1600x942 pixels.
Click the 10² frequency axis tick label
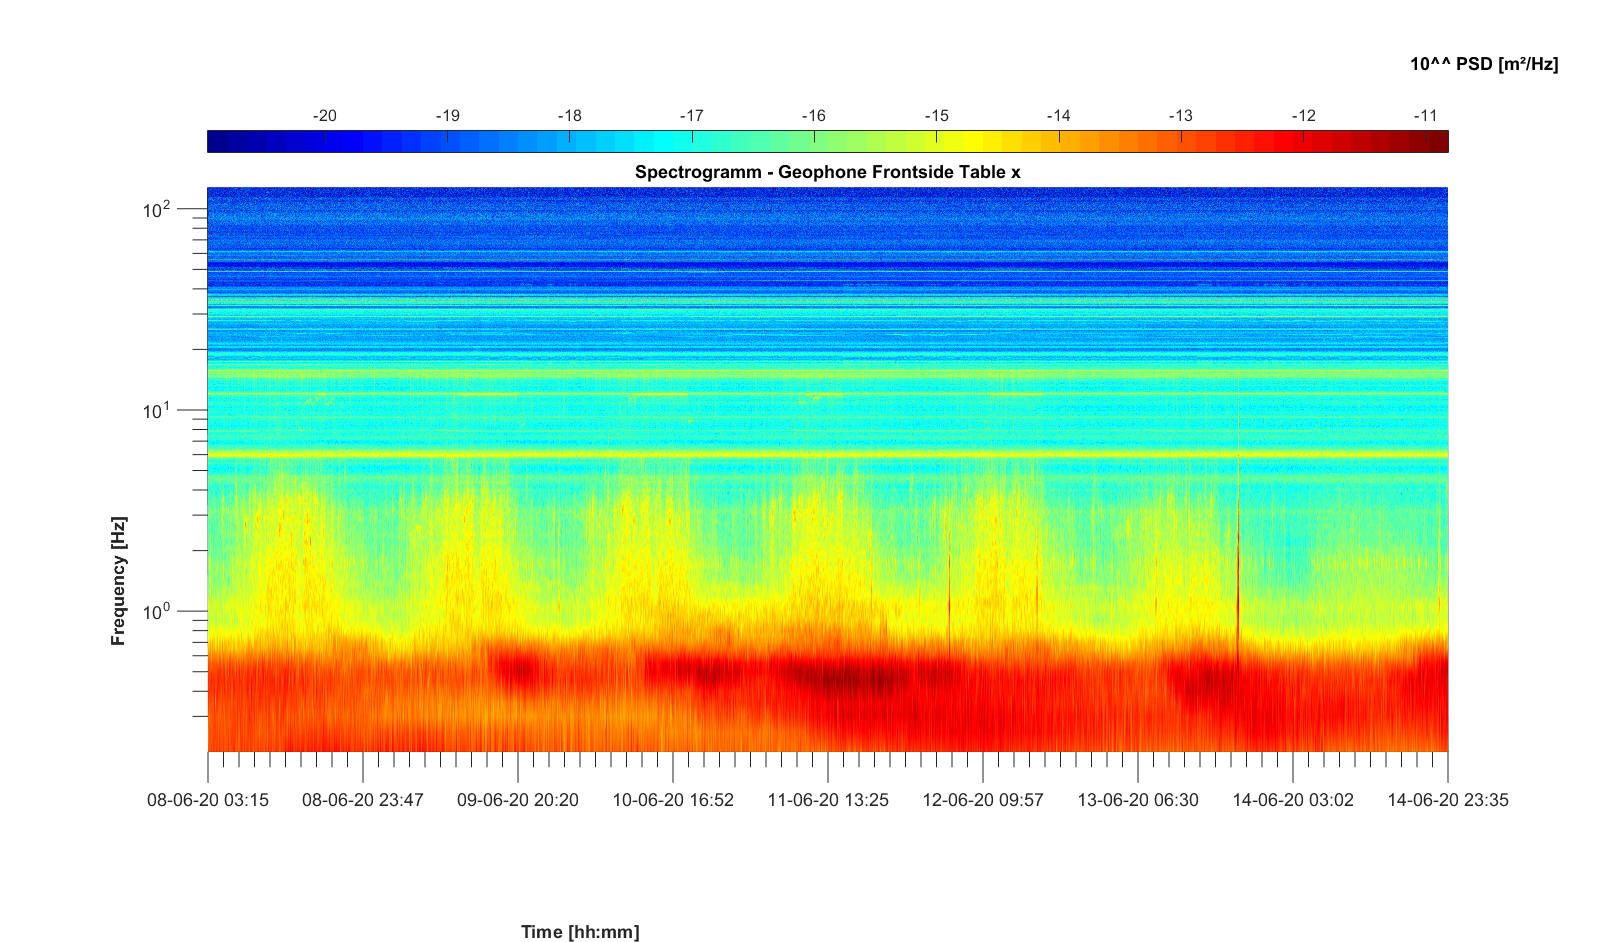(x=157, y=209)
